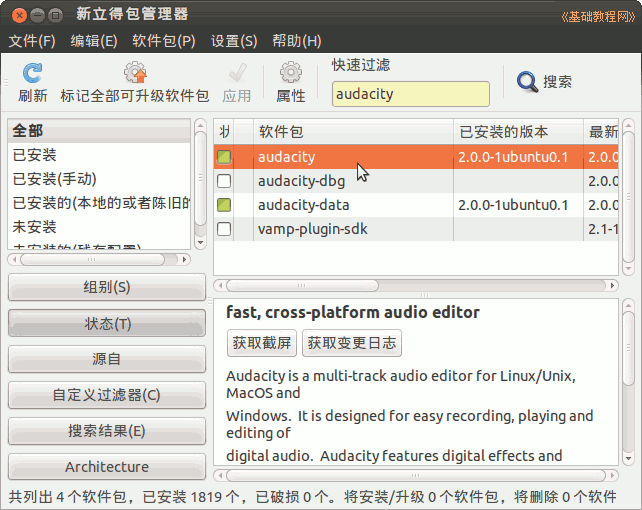The height and width of the screenshot is (510, 642).
Task: Click the 自定义过滤器(C) button
Action: click(107, 395)
